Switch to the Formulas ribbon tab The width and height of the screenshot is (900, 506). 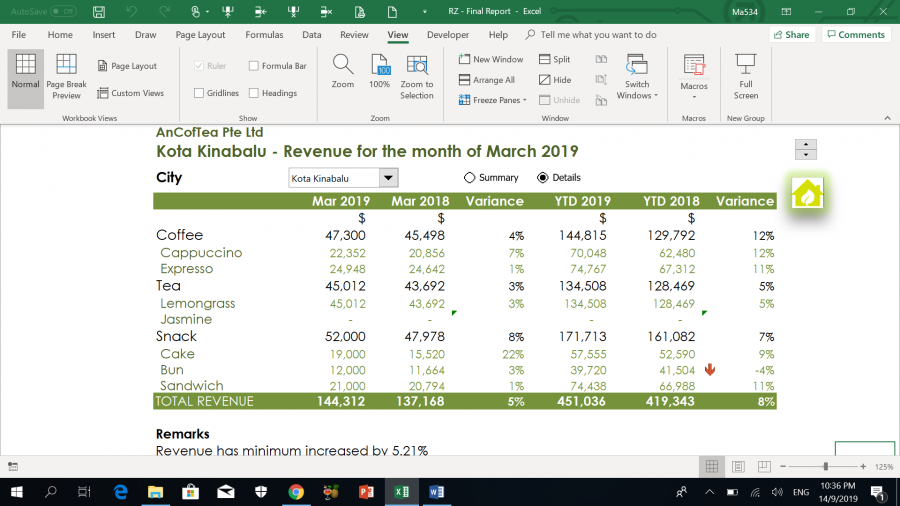pos(264,35)
